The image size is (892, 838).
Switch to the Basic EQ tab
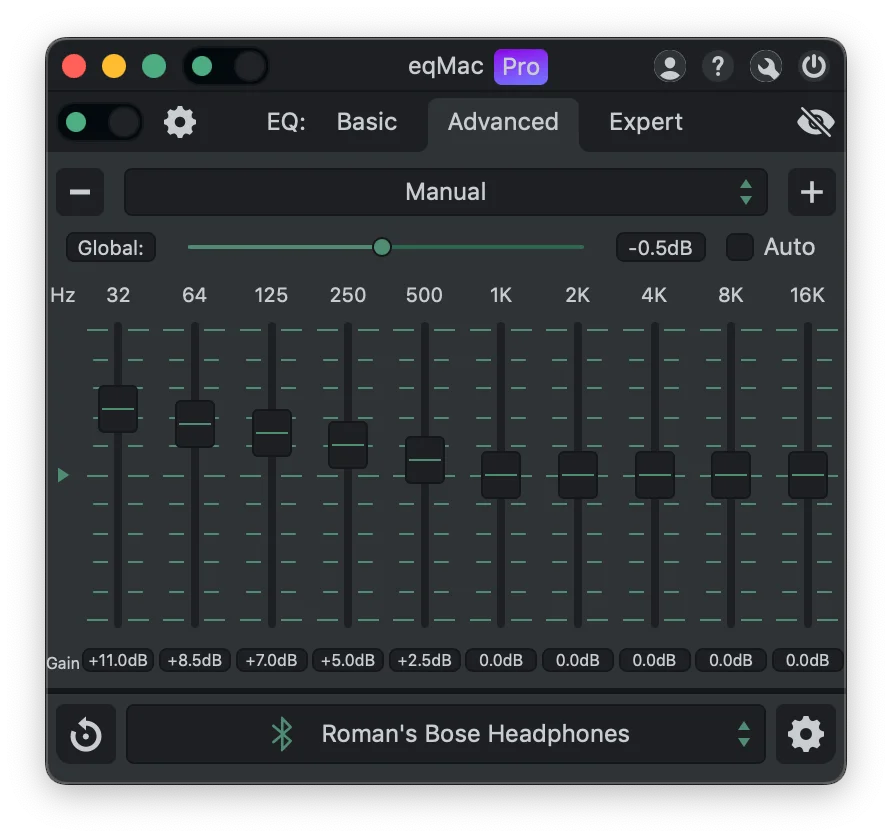[x=367, y=122]
